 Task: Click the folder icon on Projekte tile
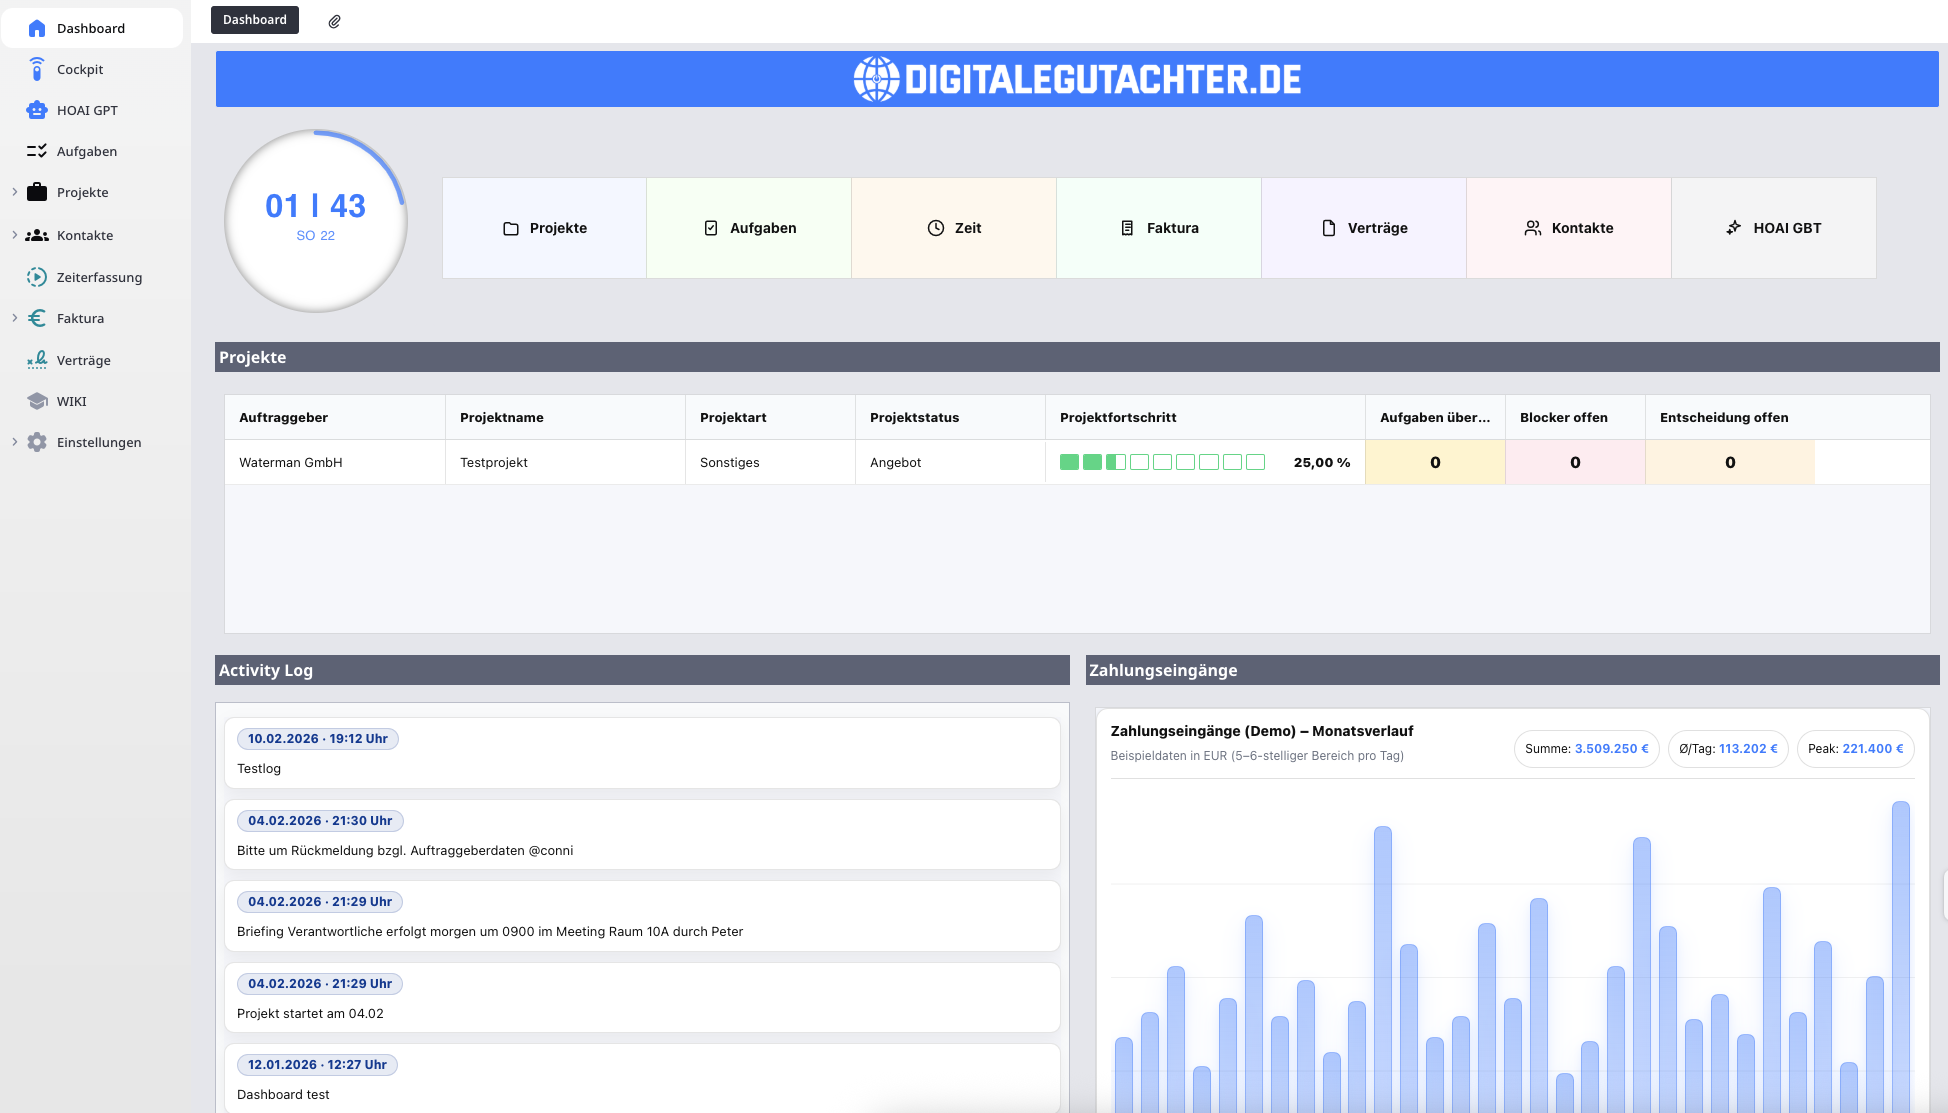[x=511, y=228]
